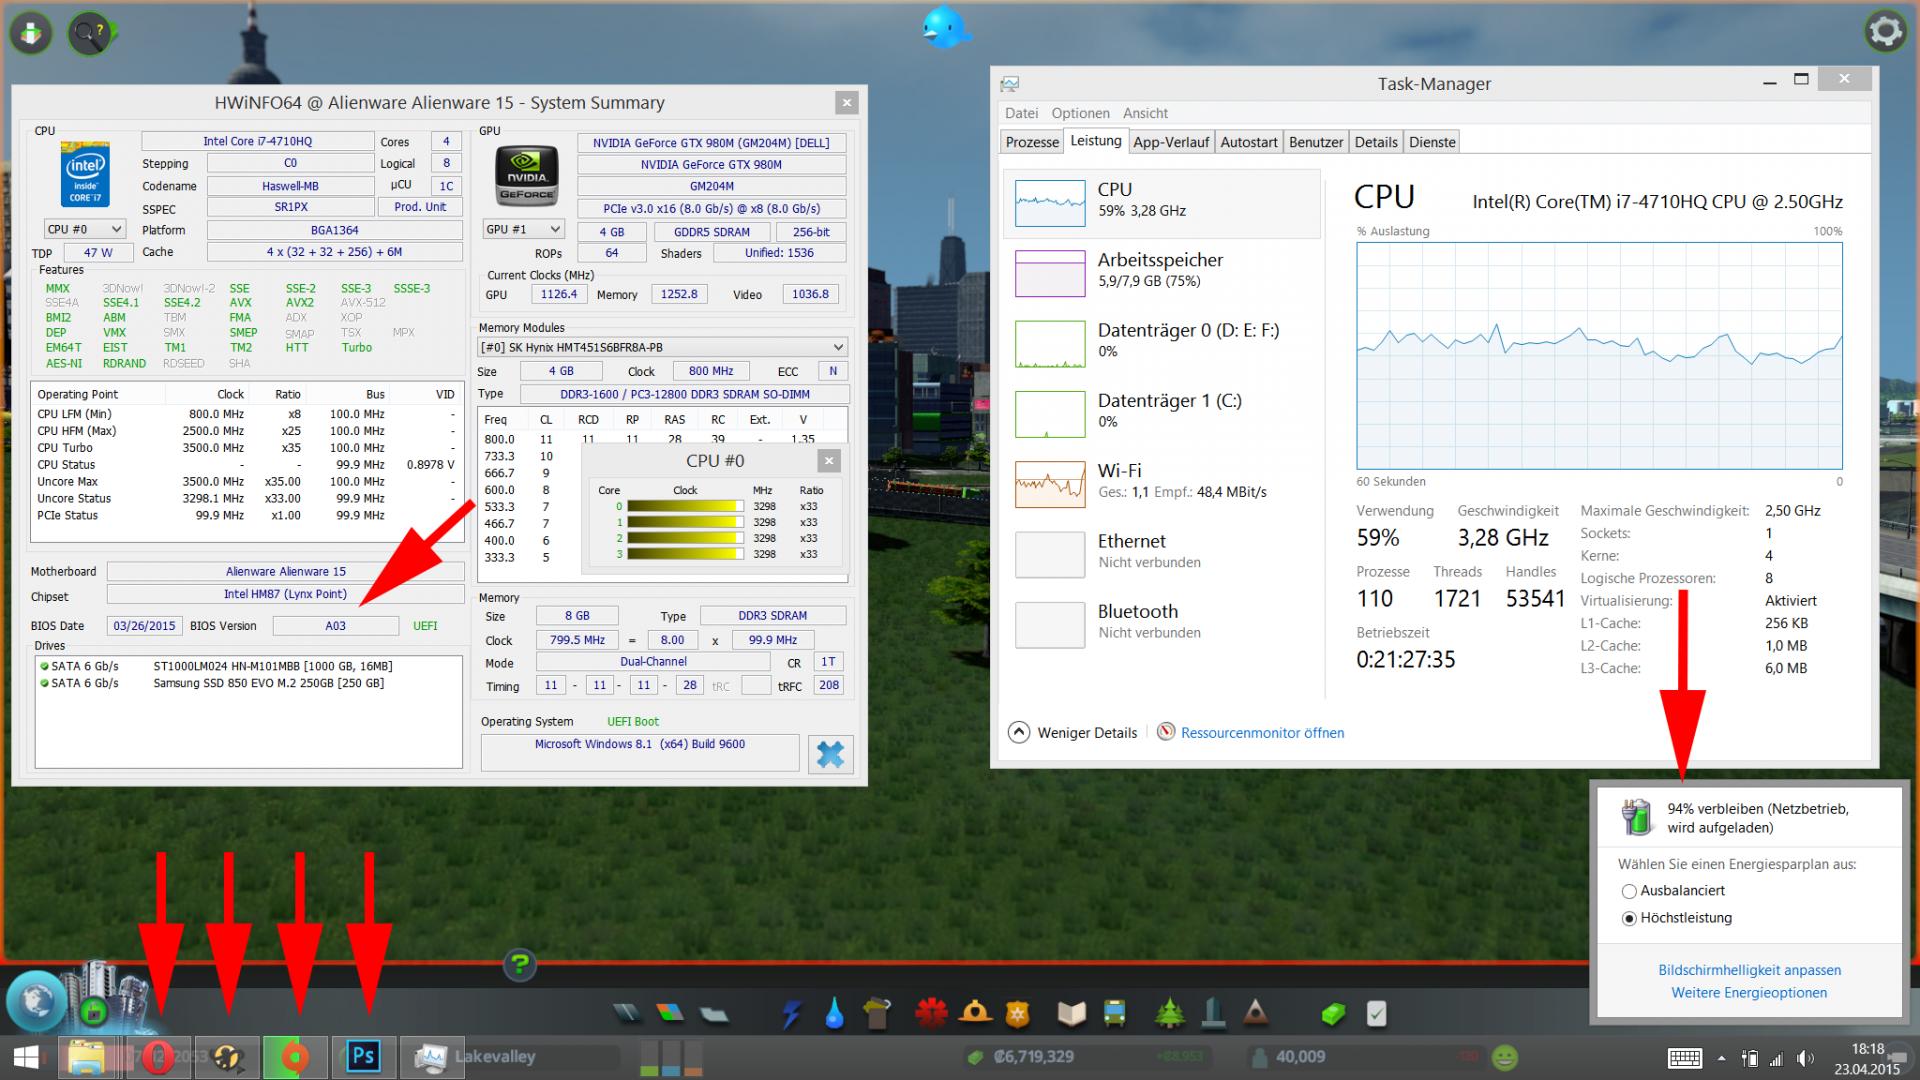Open the Garbage bin services menu
This screenshot has height=1080, width=1920.
pos(876,1014)
